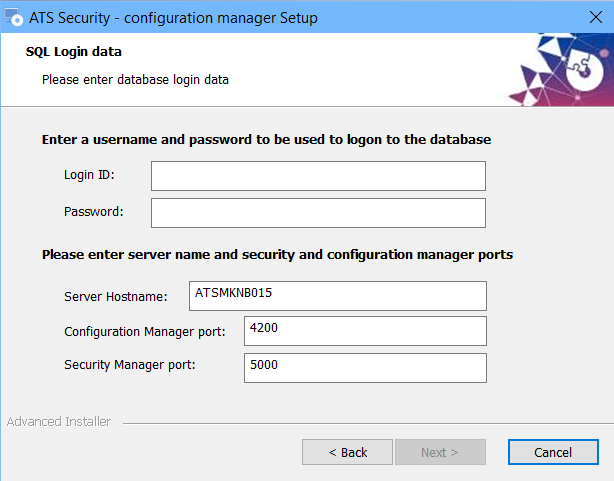Viewport: 614px width, 481px height.
Task: Select the Security Manager port field
Action: point(364,367)
